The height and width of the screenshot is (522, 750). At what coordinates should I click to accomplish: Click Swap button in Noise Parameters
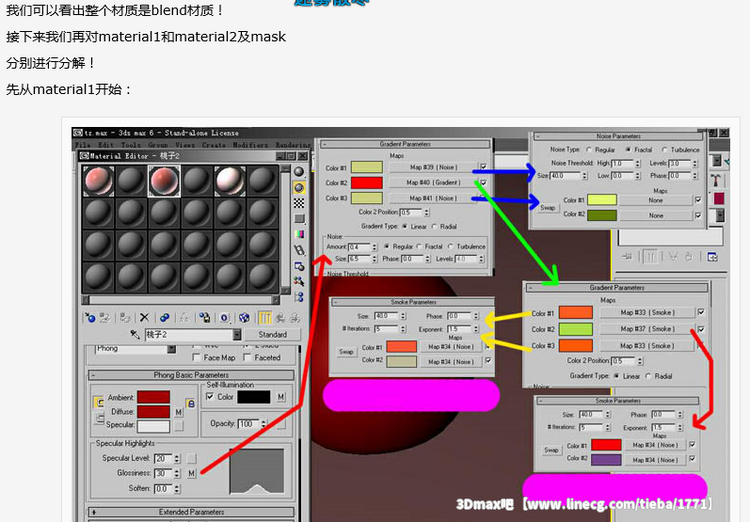click(548, 208)
